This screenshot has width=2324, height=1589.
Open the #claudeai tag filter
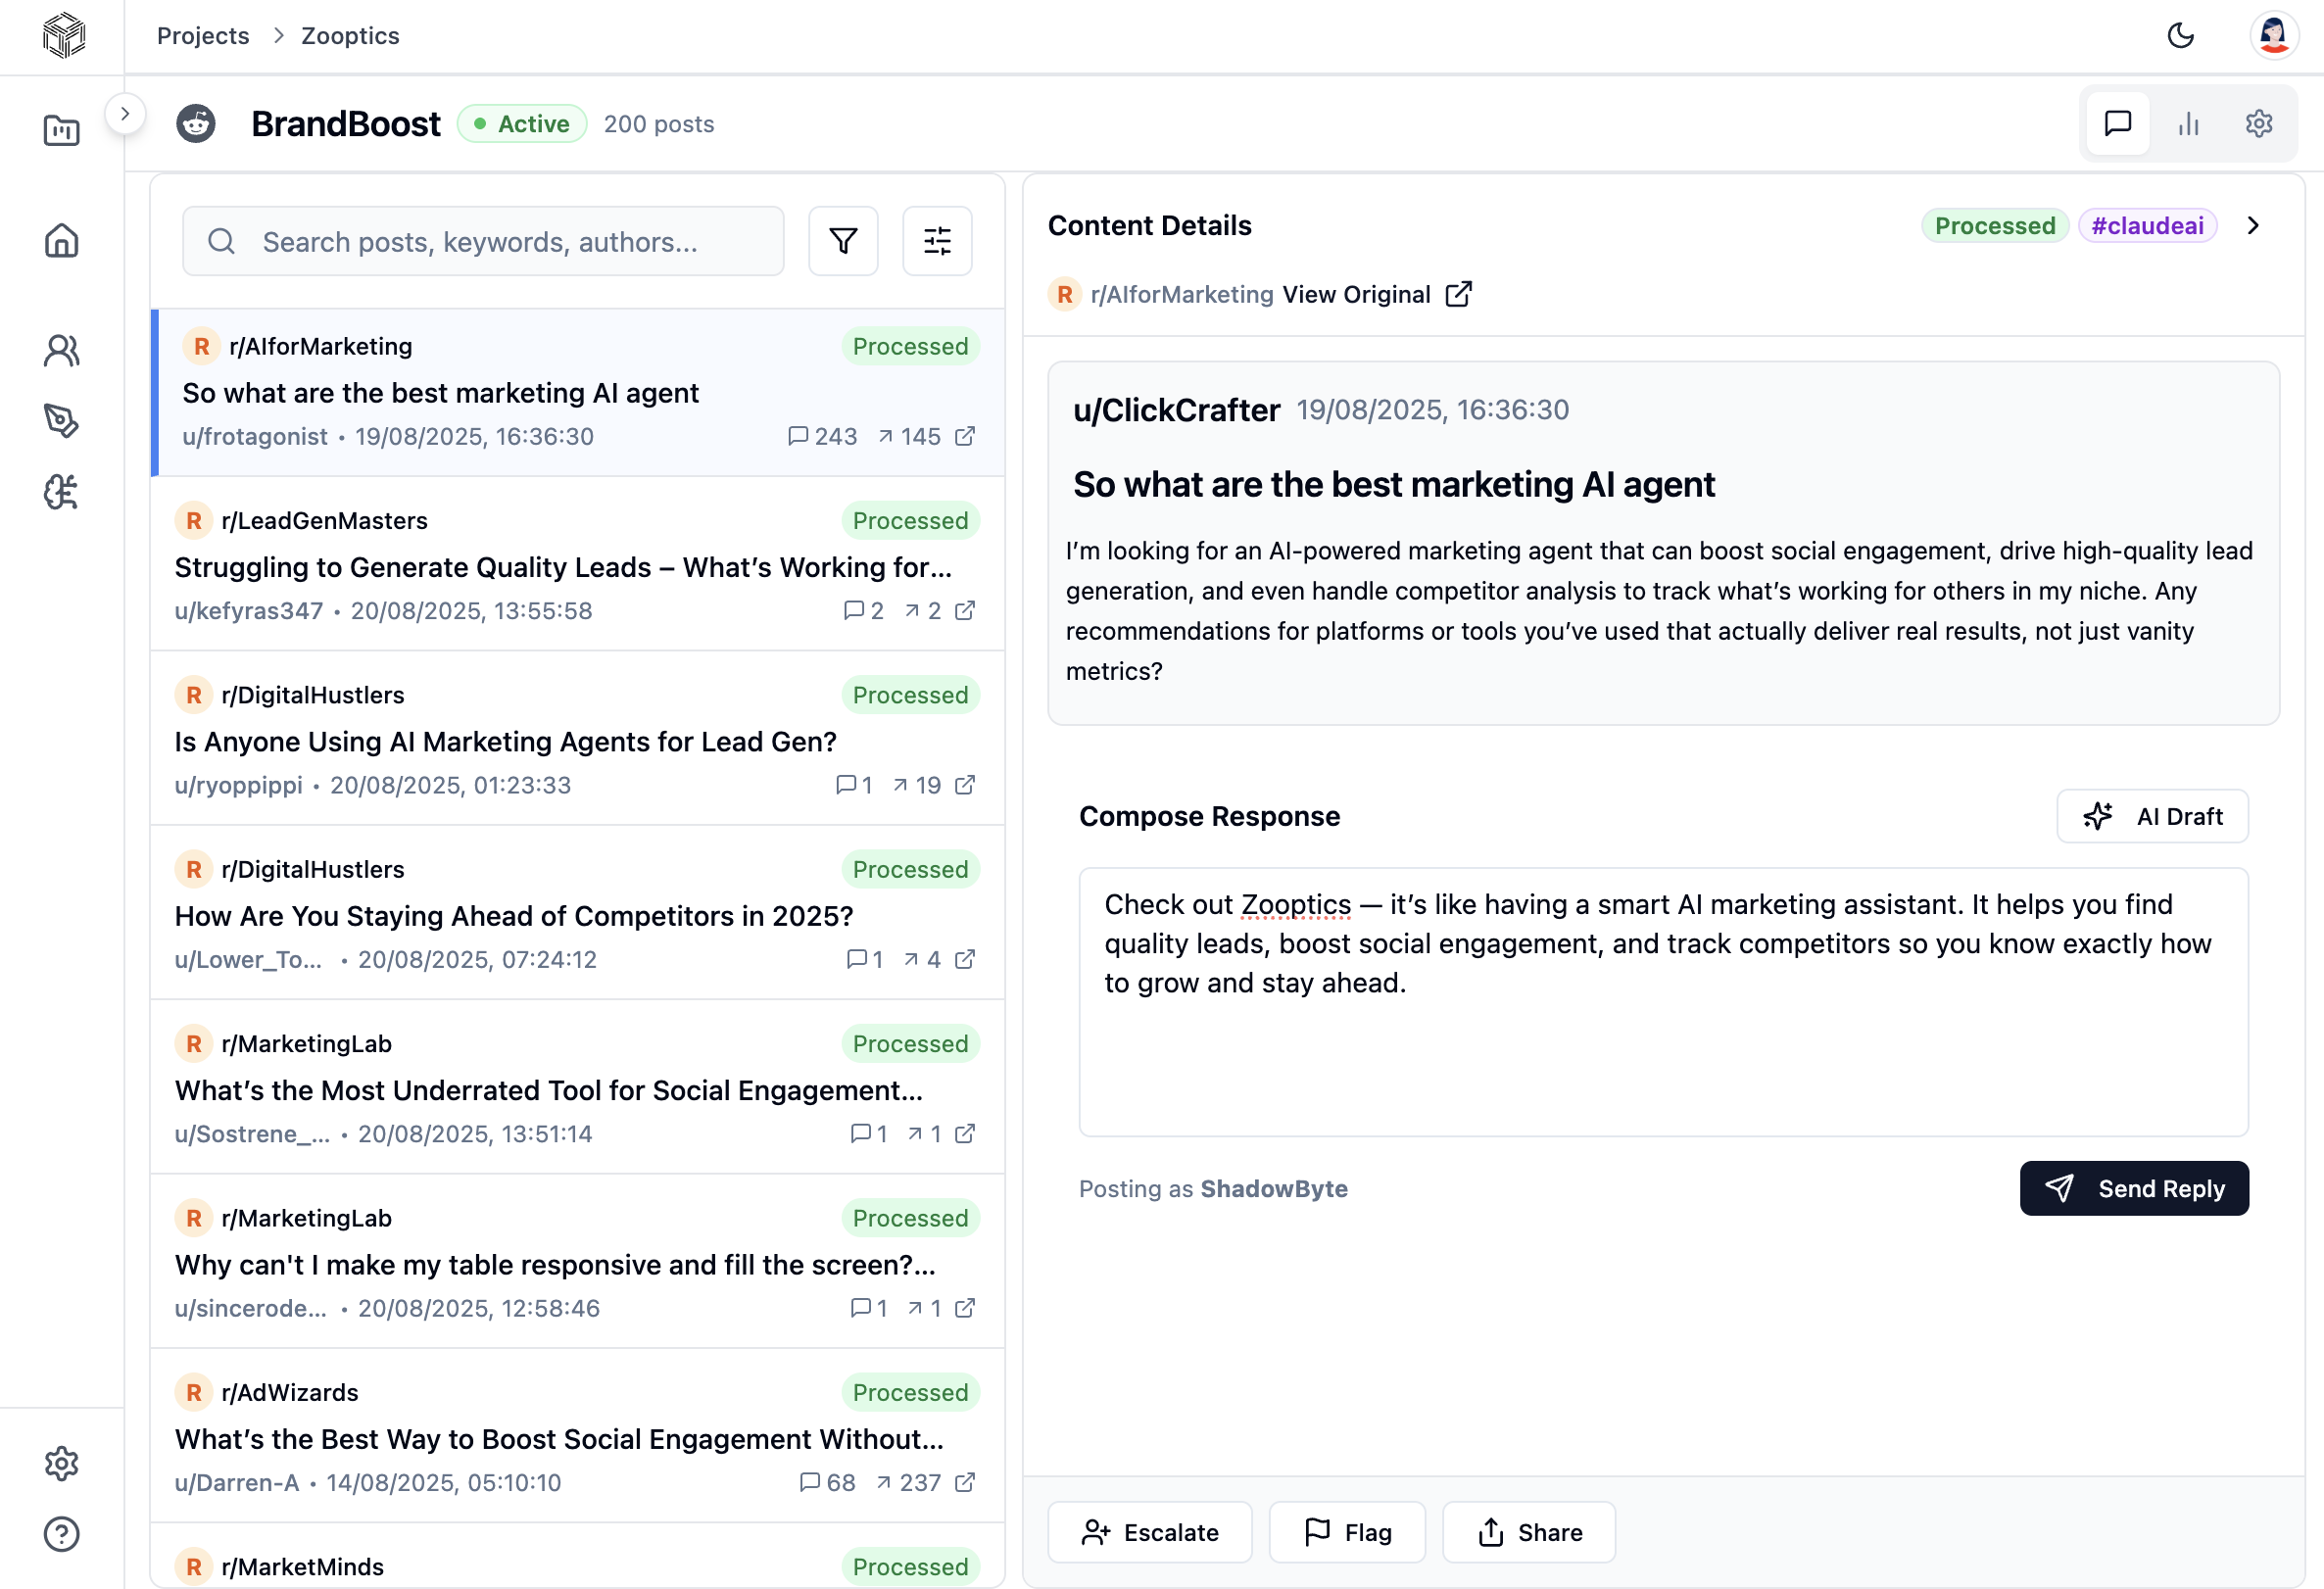(x=2148, y=225)
